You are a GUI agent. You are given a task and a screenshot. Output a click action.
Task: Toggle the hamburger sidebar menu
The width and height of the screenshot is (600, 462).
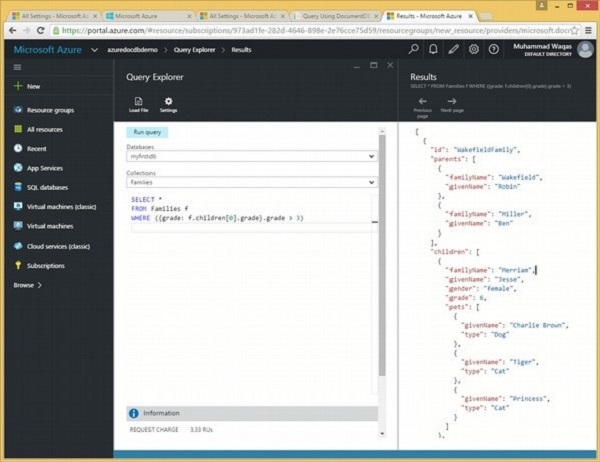[17, 67]
